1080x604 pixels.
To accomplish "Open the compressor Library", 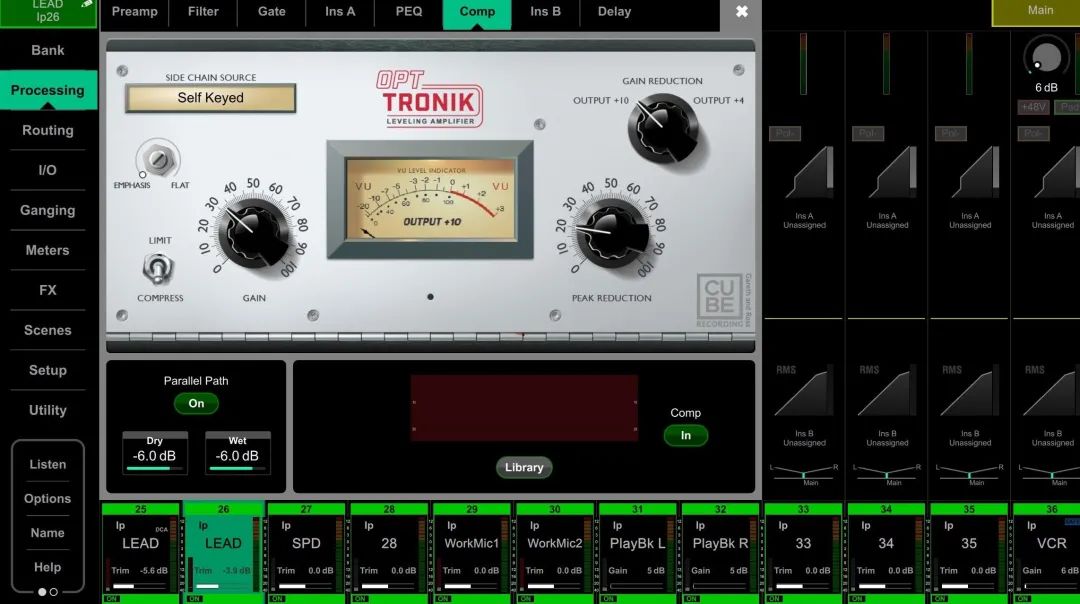I will coord(524,467).
